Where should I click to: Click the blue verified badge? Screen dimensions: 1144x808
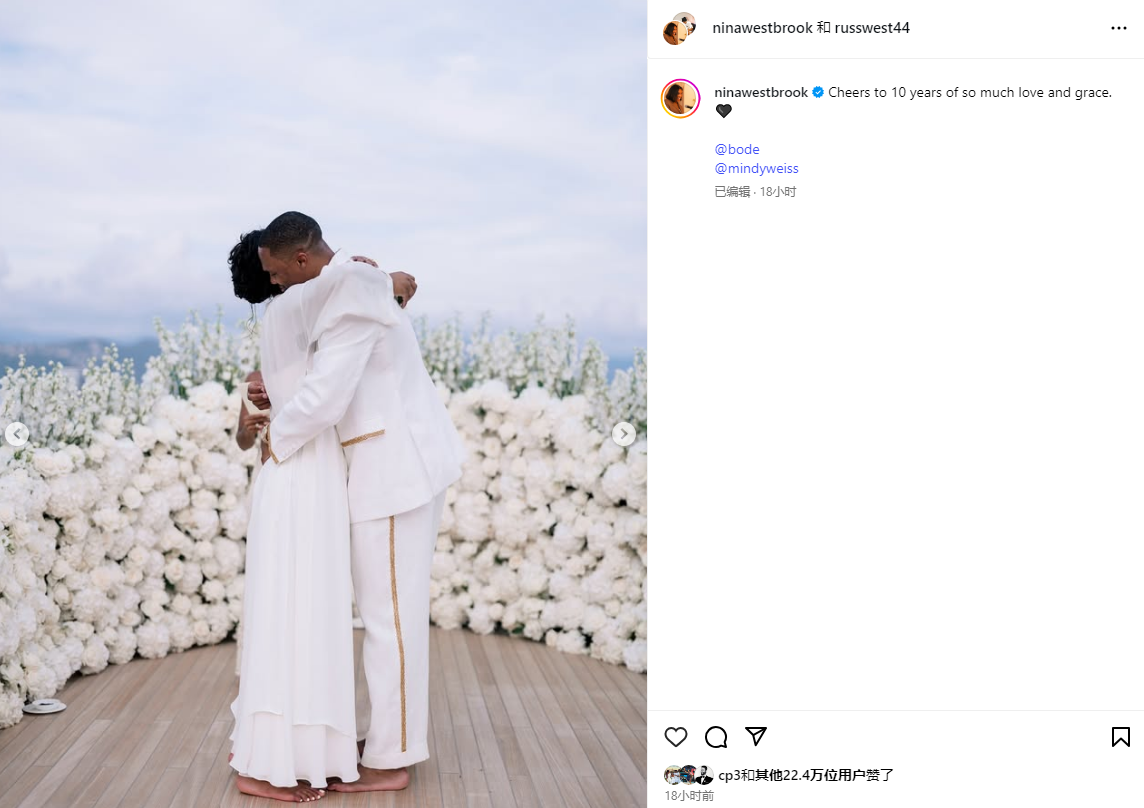[818, 92]
